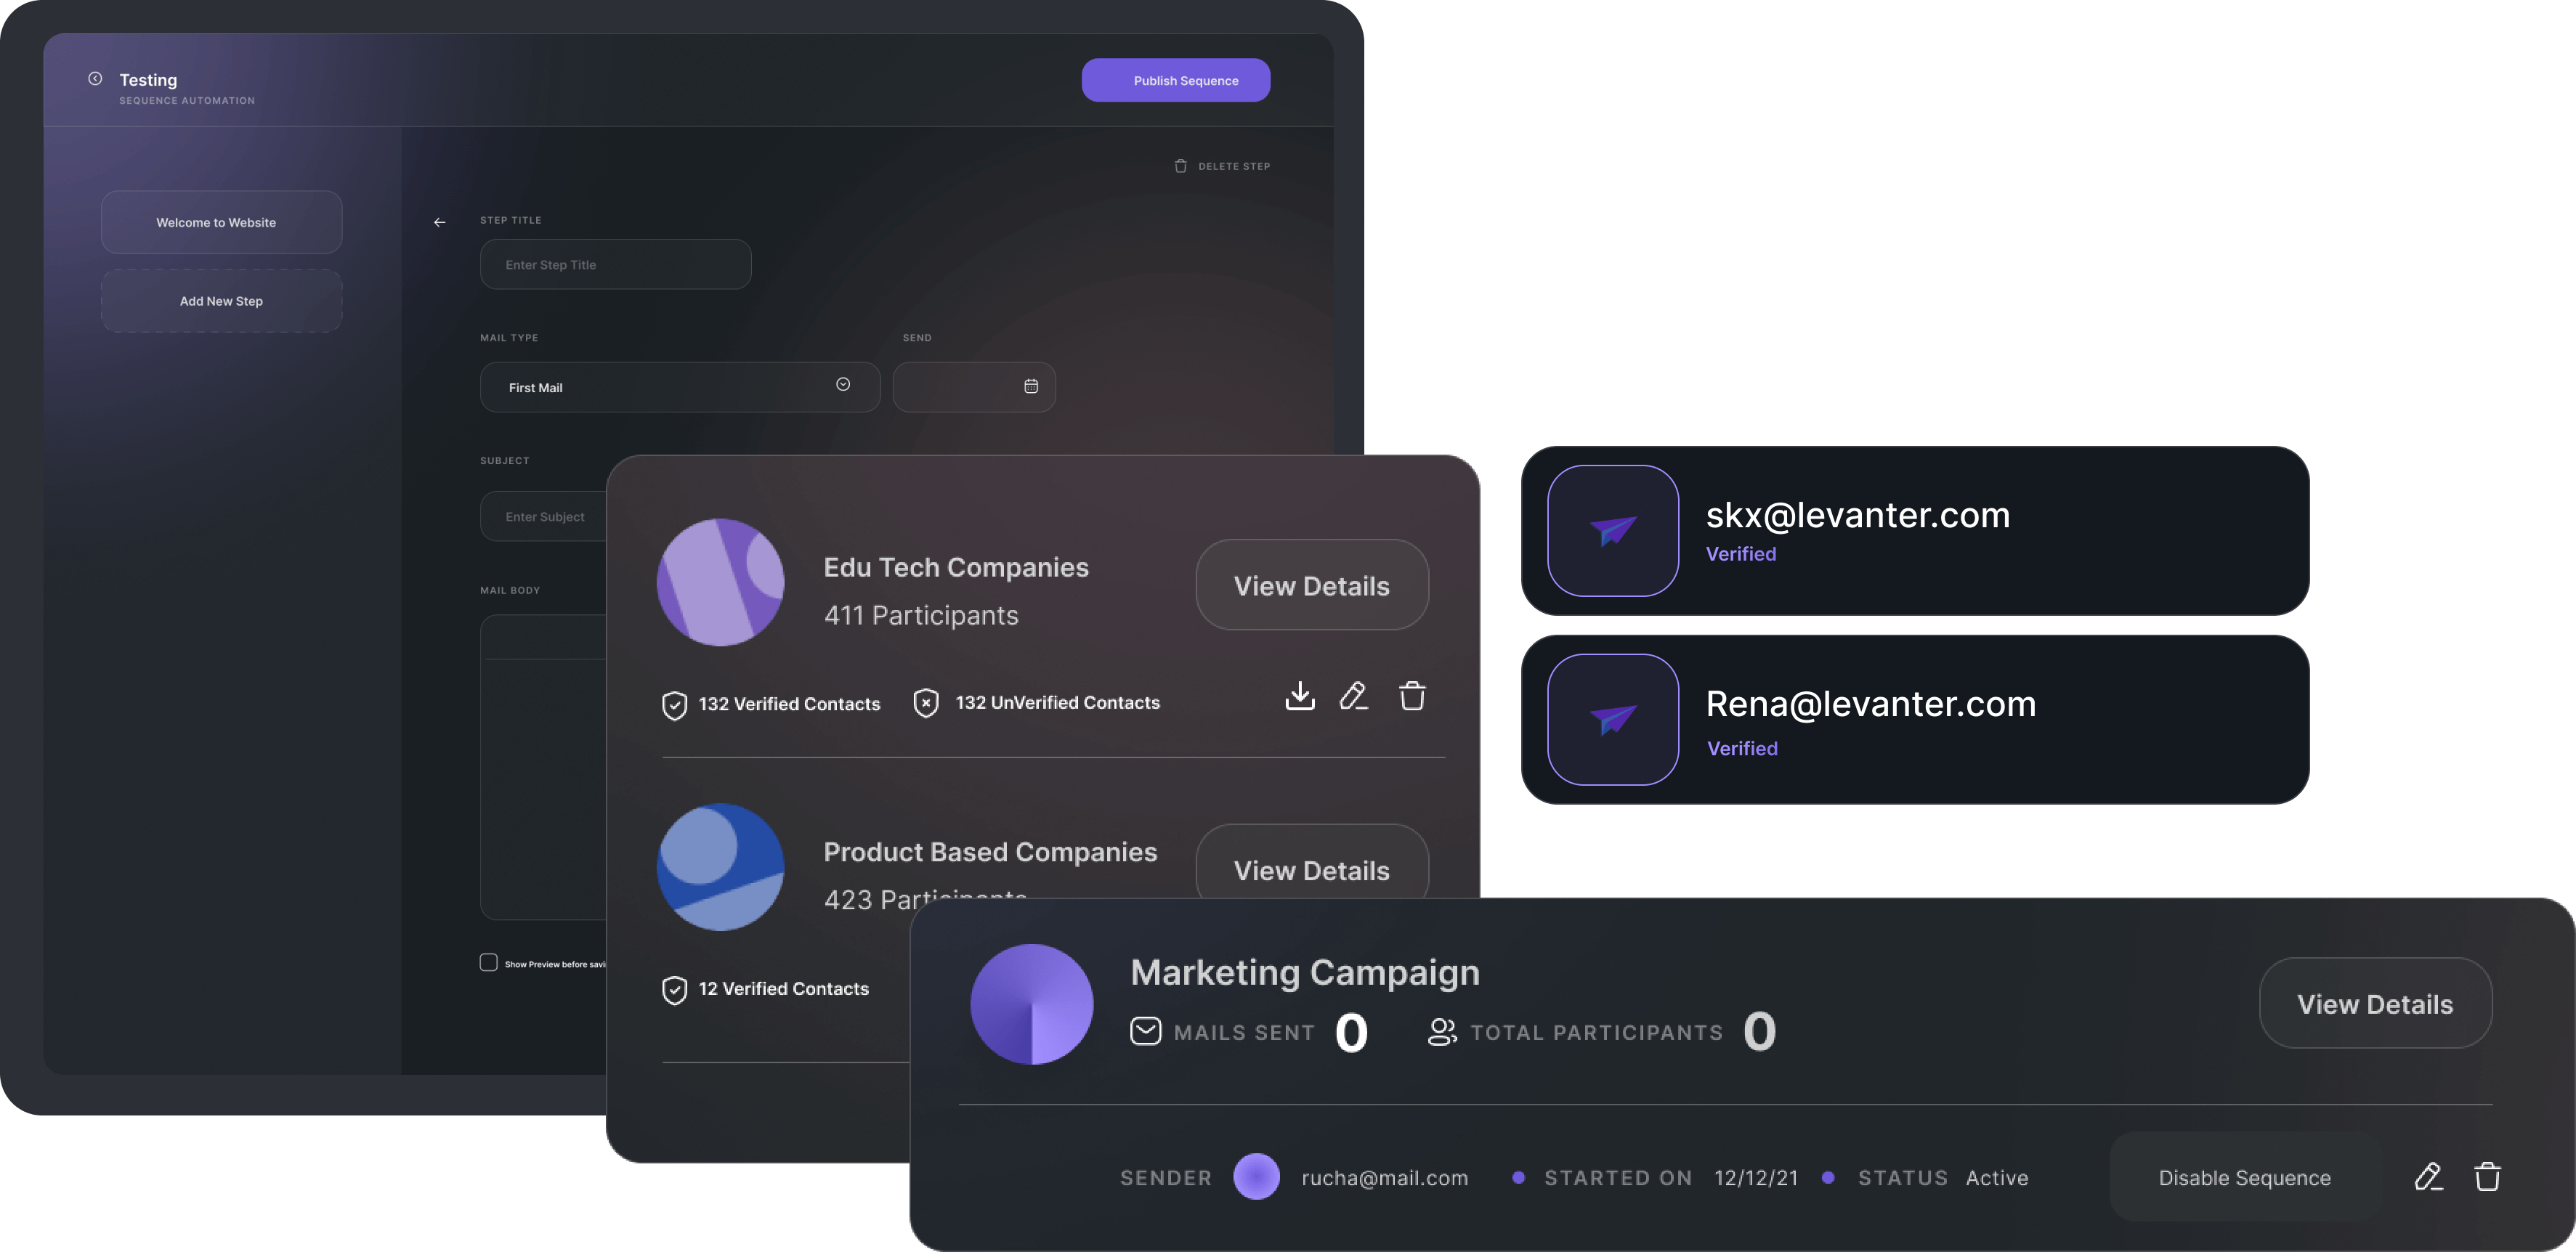This screenshot has width=2576, height=1252.
Task: Click View Details for Marketing Campaign
Action: pos(2374,1002)
